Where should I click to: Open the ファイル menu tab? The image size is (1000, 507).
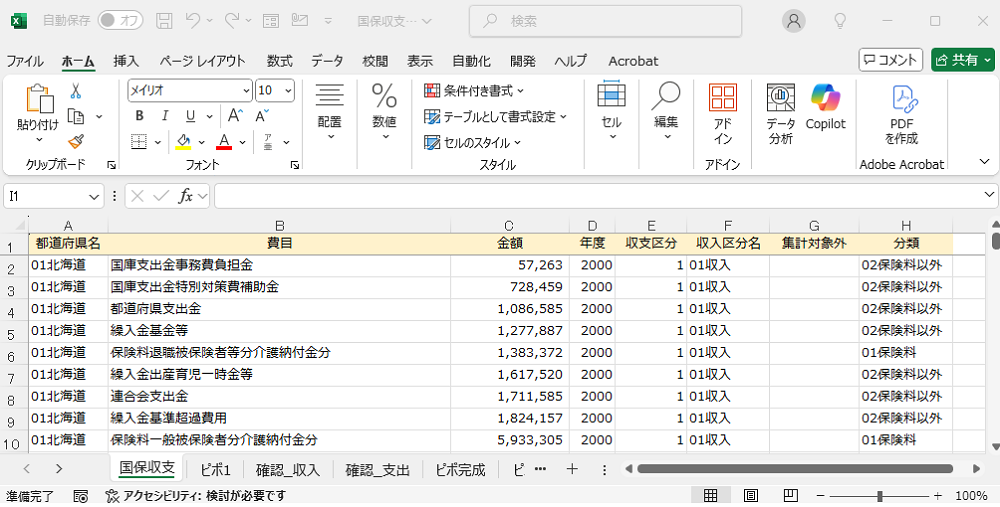point(25,61)
